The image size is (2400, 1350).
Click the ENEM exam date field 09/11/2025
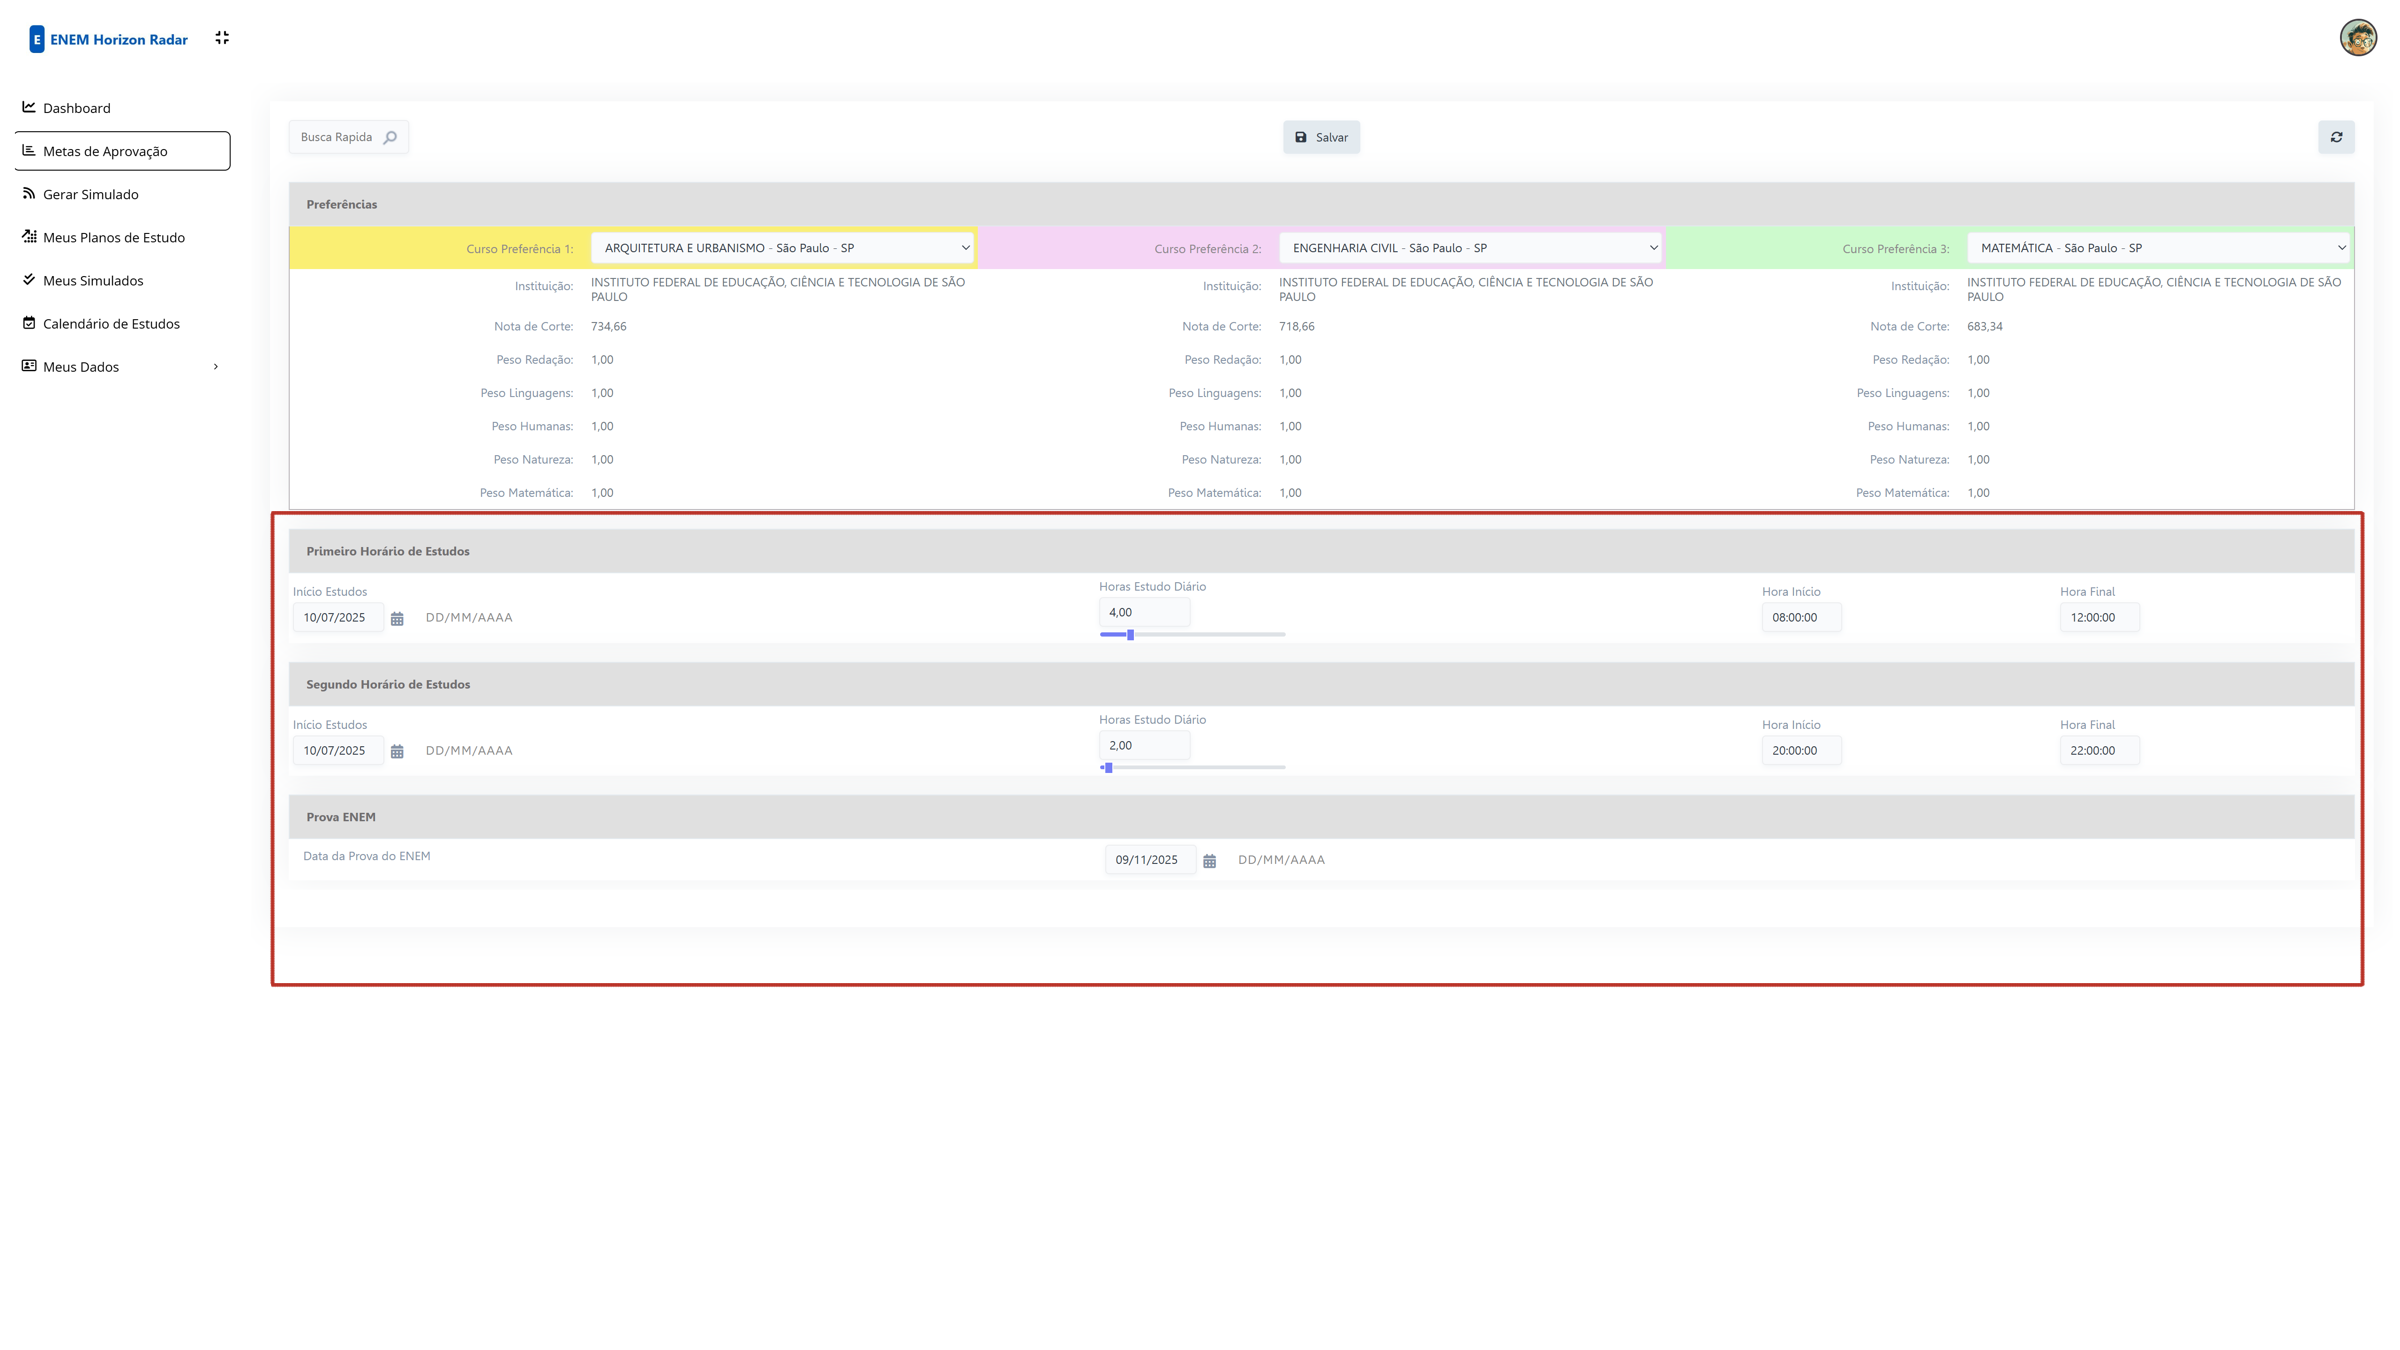tap(1149, 860)
